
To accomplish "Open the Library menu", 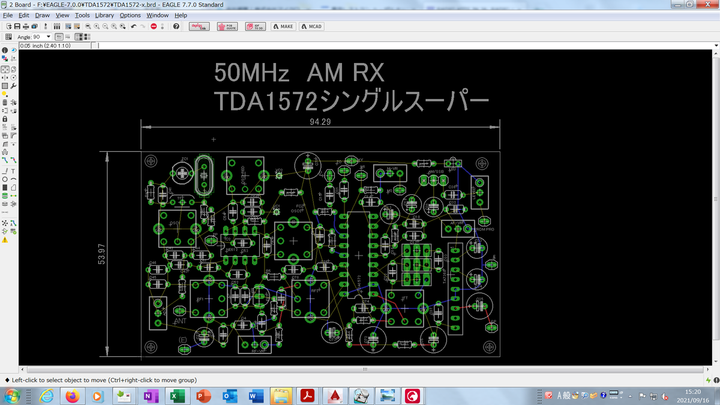I will (x=105, y=15).
